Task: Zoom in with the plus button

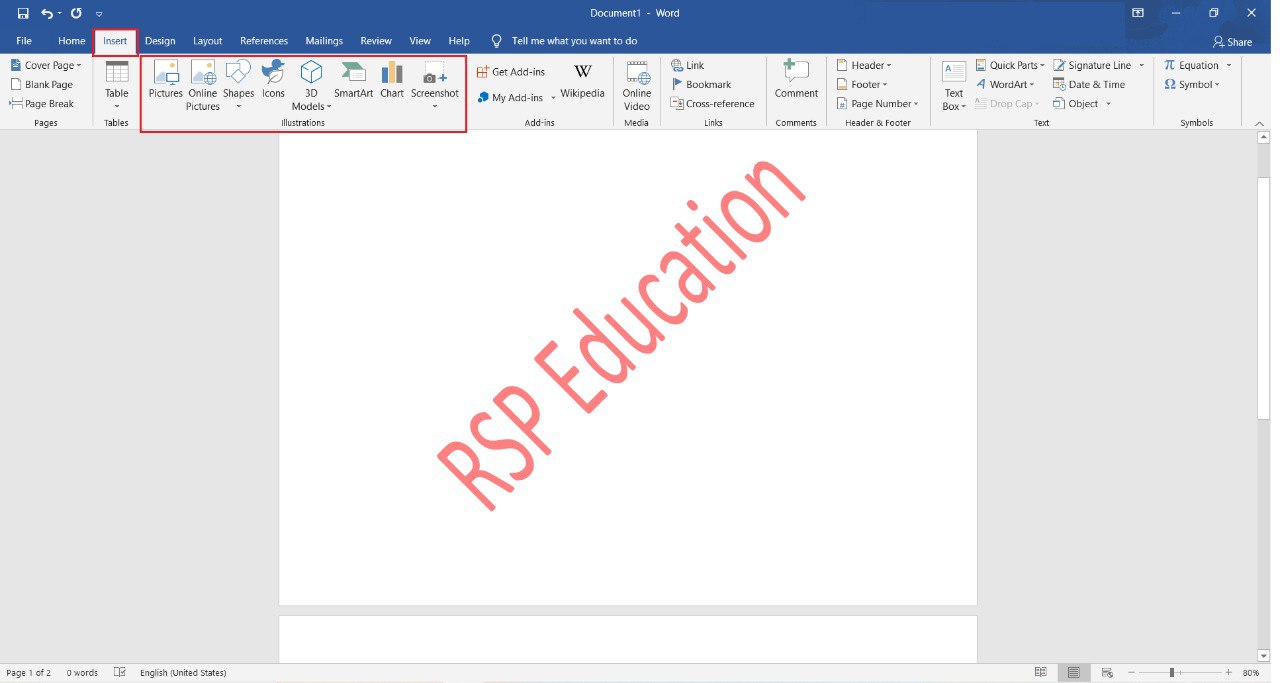Action: 1228,673
